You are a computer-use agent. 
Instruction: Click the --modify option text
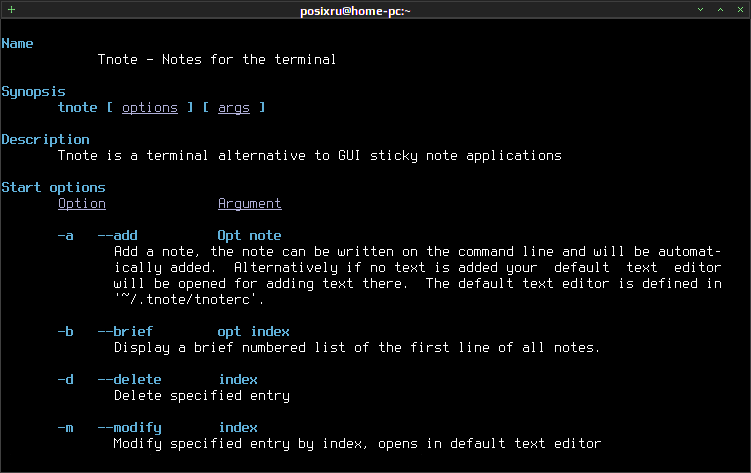[x=129, y=428]
